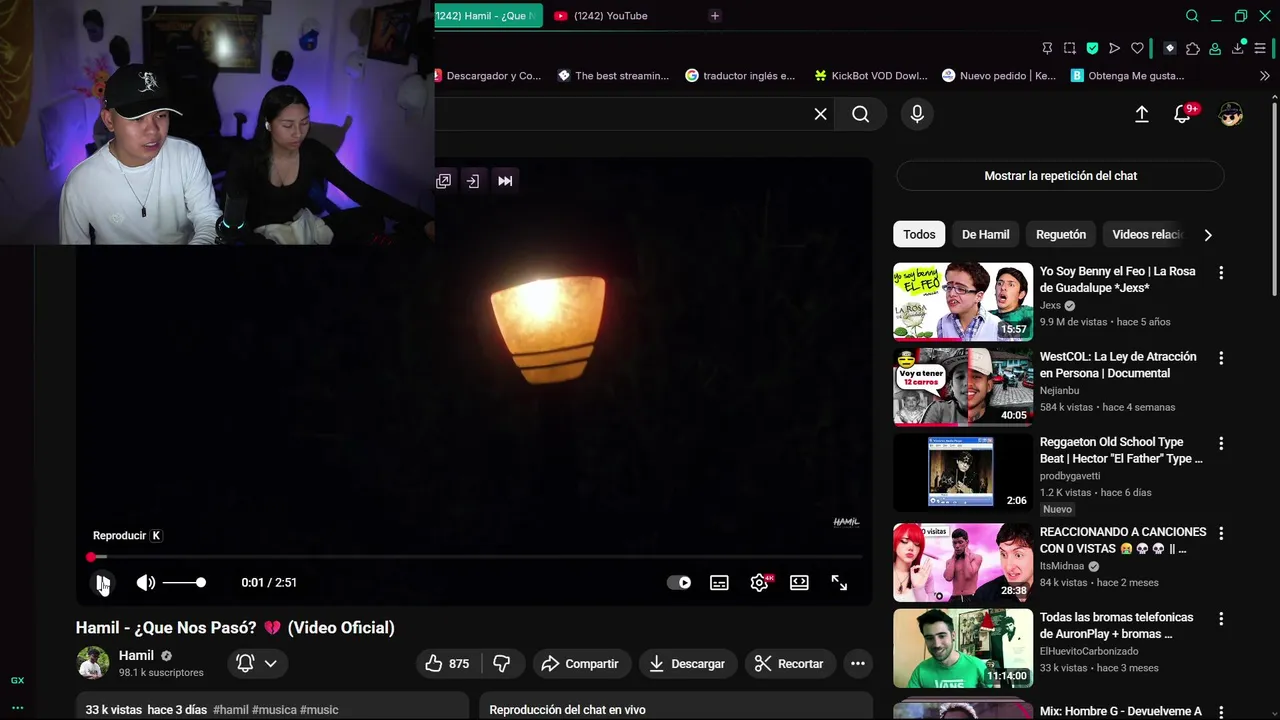The image size is (1280, 720).
Task: Open more actions three-dot menu under video
Action: pos(857,664)
